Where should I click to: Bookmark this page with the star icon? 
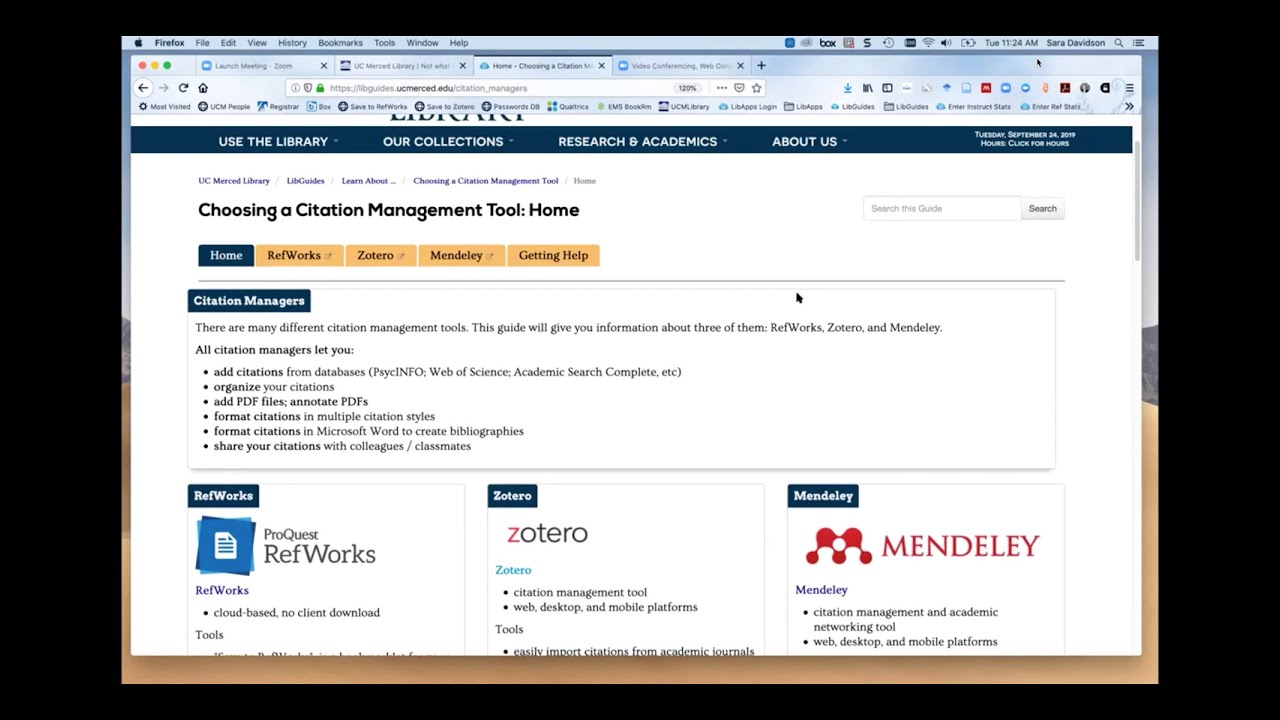click(756, 88)
